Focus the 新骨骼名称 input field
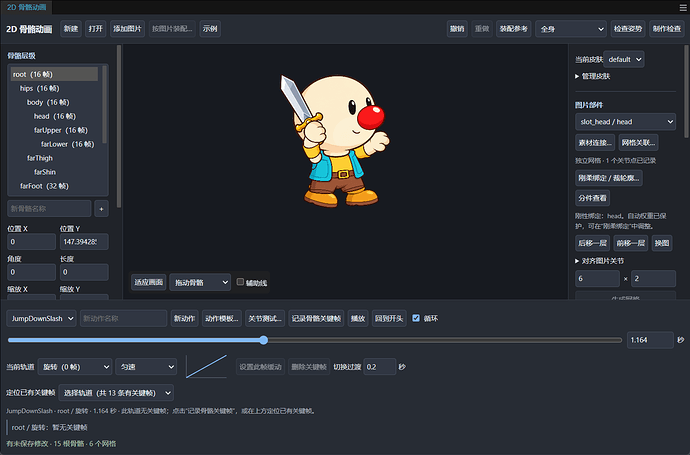The width and height of the screenshot is (690, 455). pos(49,209)
